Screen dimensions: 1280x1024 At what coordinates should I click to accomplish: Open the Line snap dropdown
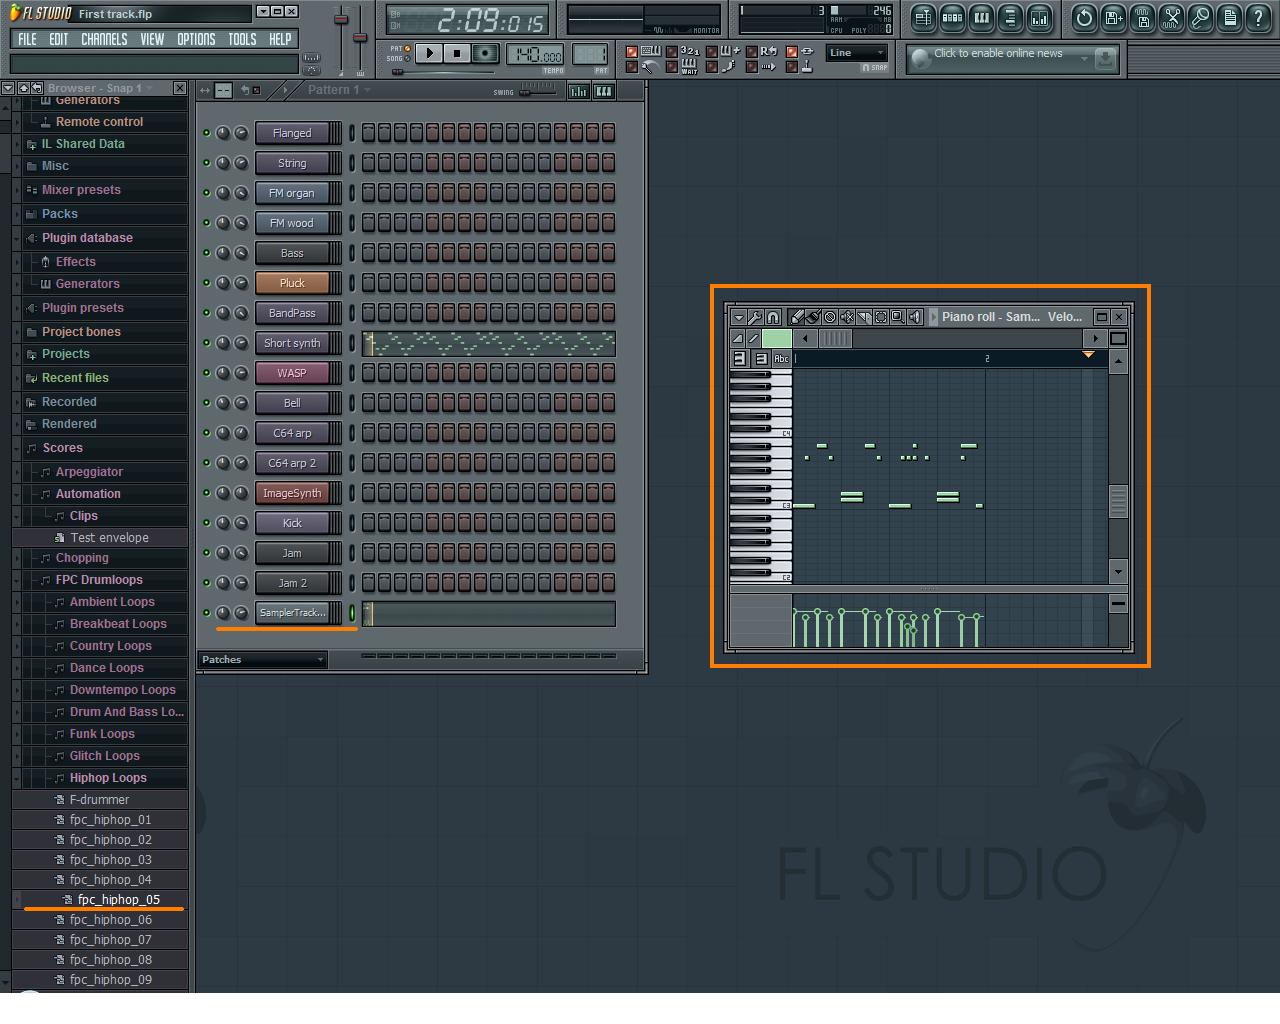click(857, 53)
